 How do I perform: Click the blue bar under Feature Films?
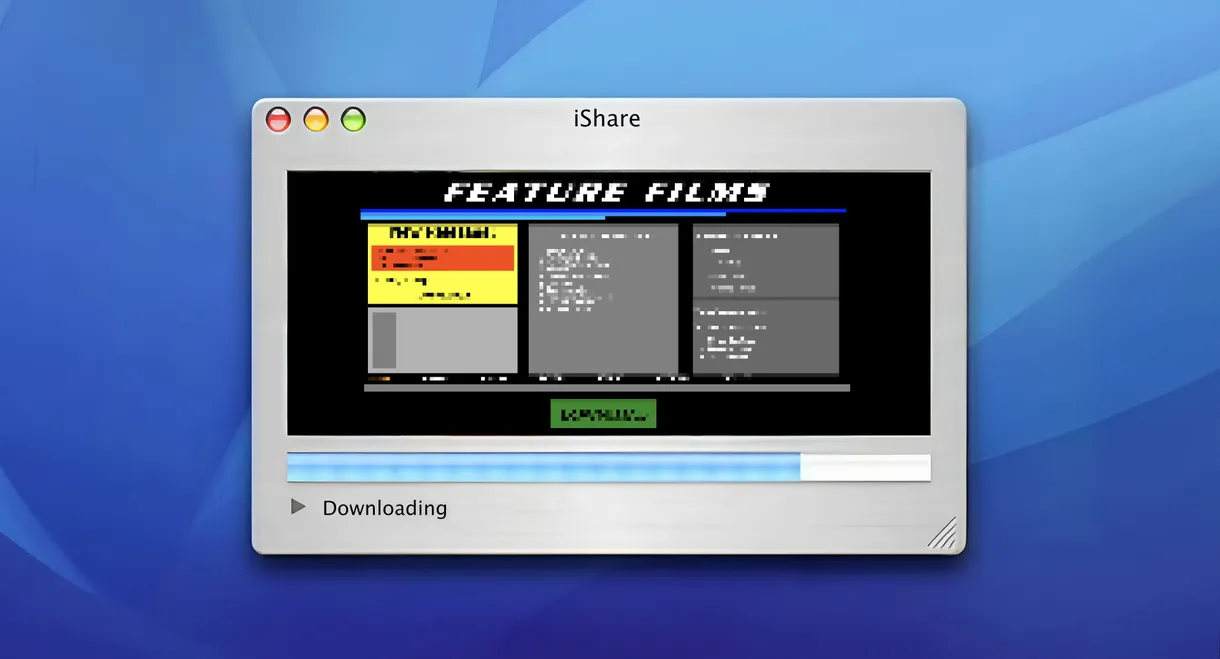[x=602, y=212]
